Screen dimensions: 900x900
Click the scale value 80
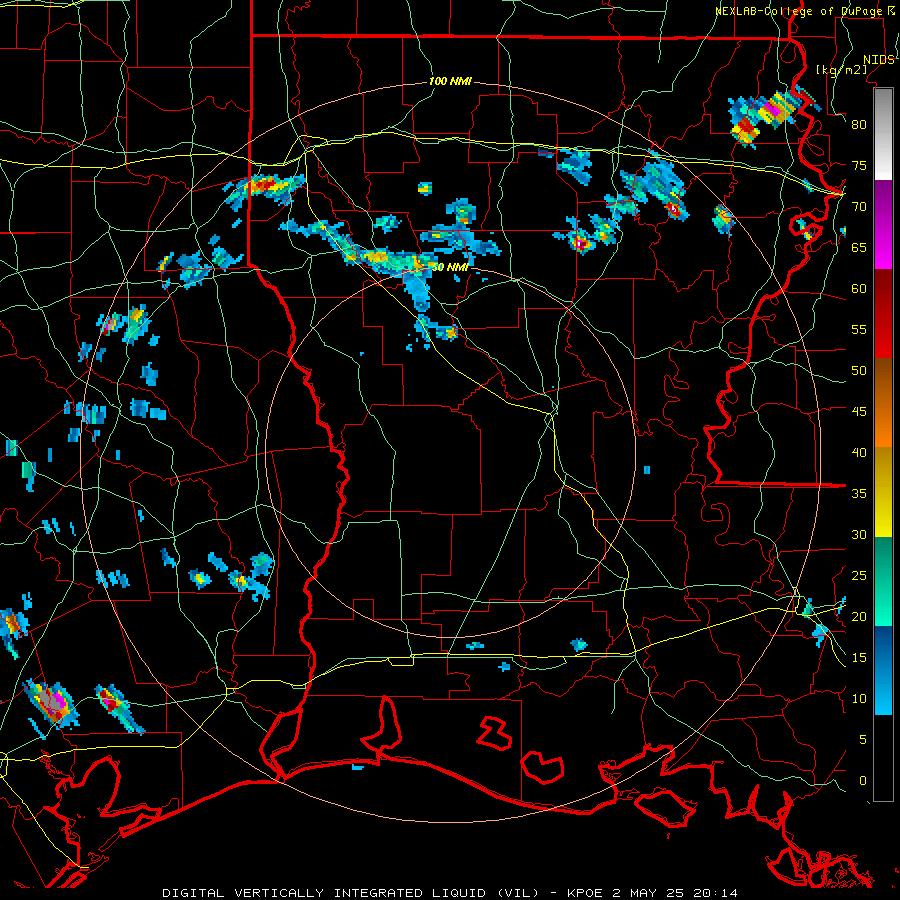coord(859,125)
